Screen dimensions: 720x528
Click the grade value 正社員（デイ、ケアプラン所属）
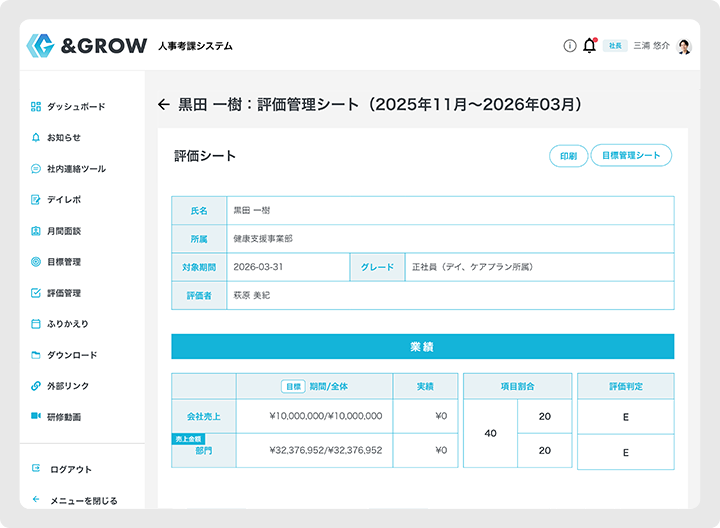472,267
